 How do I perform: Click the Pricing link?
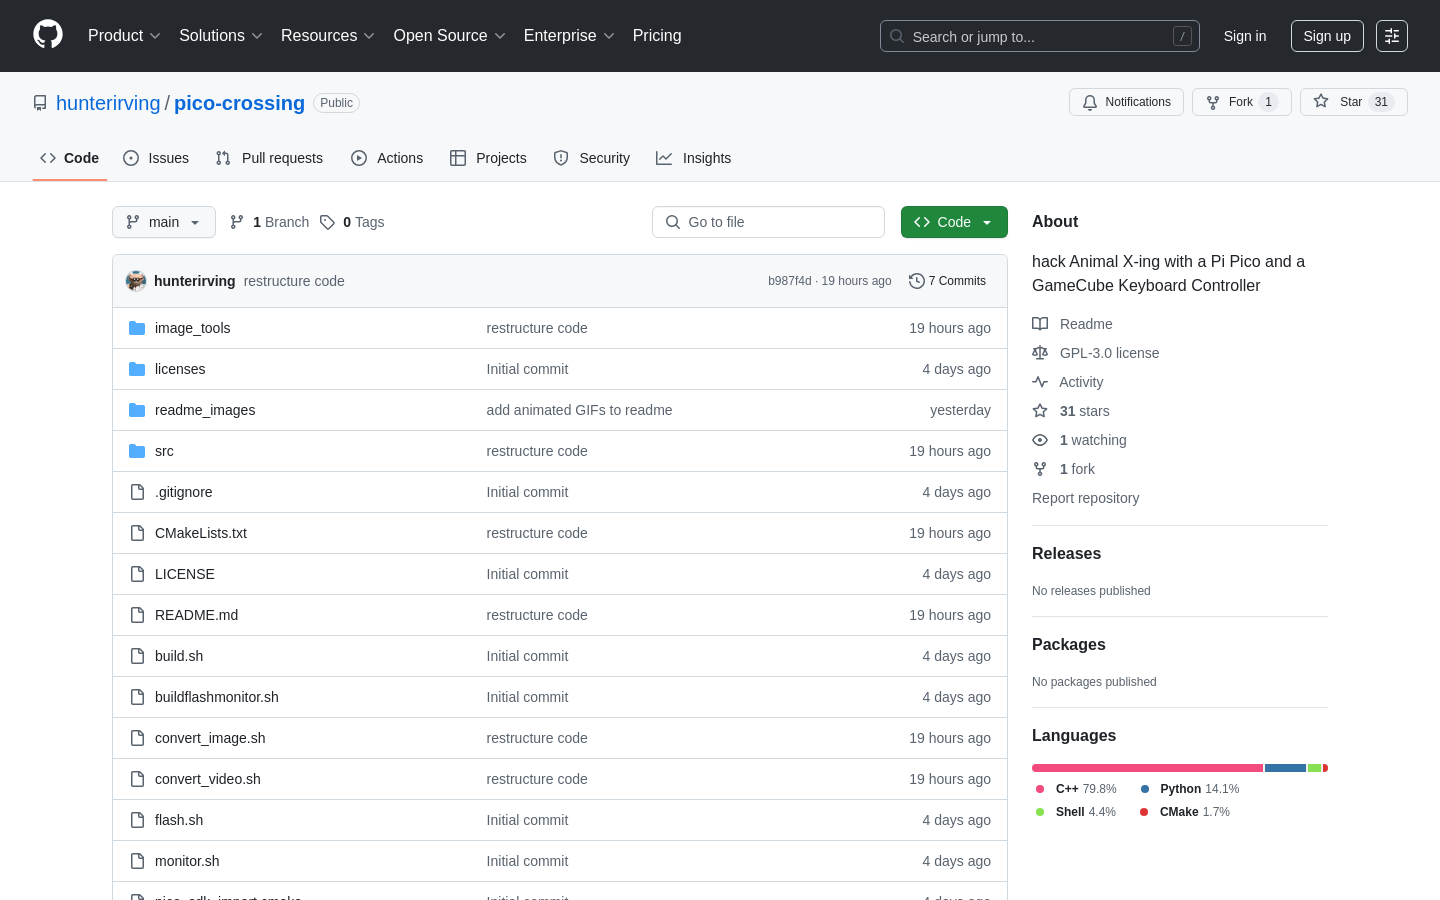pos(657,36)
